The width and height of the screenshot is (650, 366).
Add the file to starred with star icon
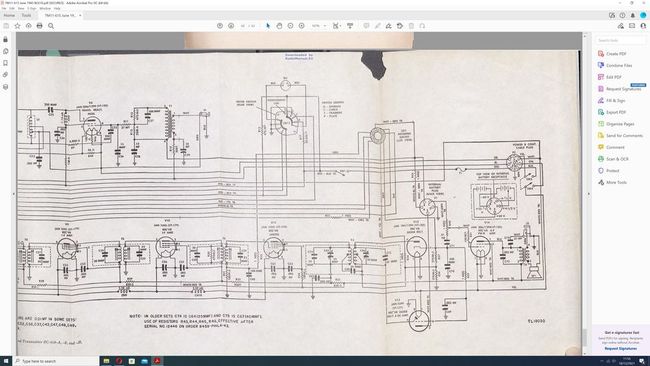[x=17, y=26]
